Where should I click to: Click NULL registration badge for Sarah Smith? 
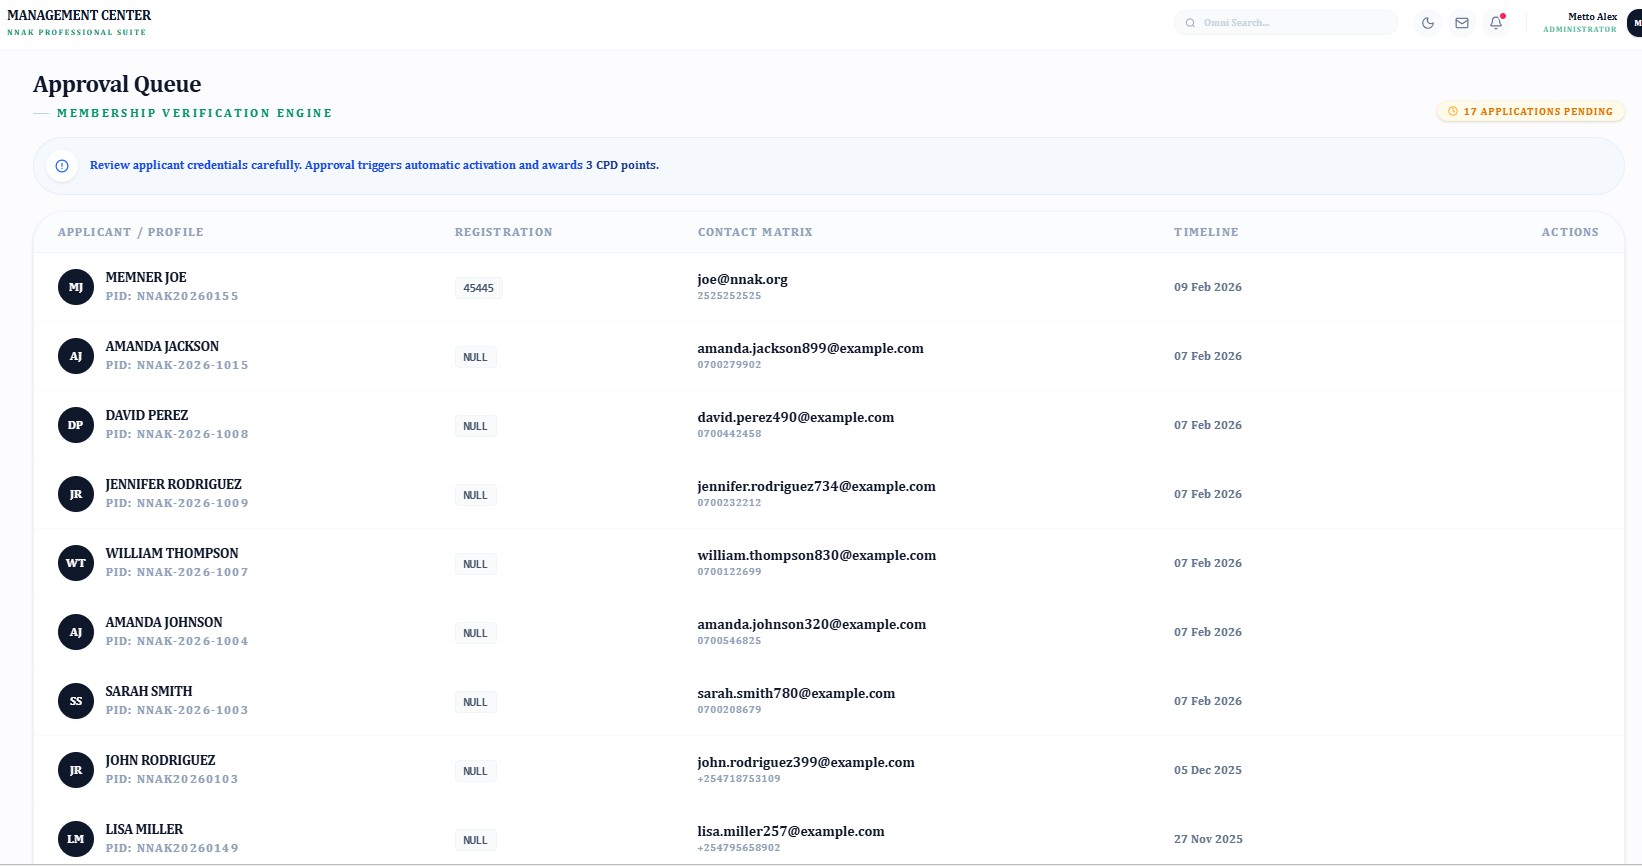click(x=476, y=702)
